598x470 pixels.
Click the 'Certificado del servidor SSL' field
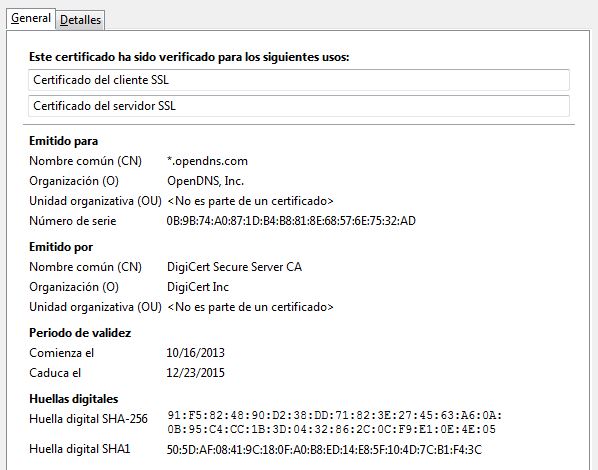point(299,106)
